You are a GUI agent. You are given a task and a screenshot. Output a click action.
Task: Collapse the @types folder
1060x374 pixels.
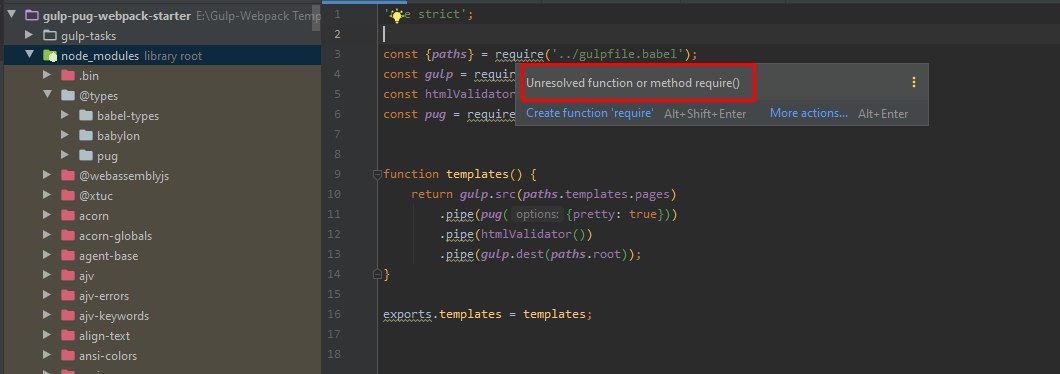click(x=47, y=95)
